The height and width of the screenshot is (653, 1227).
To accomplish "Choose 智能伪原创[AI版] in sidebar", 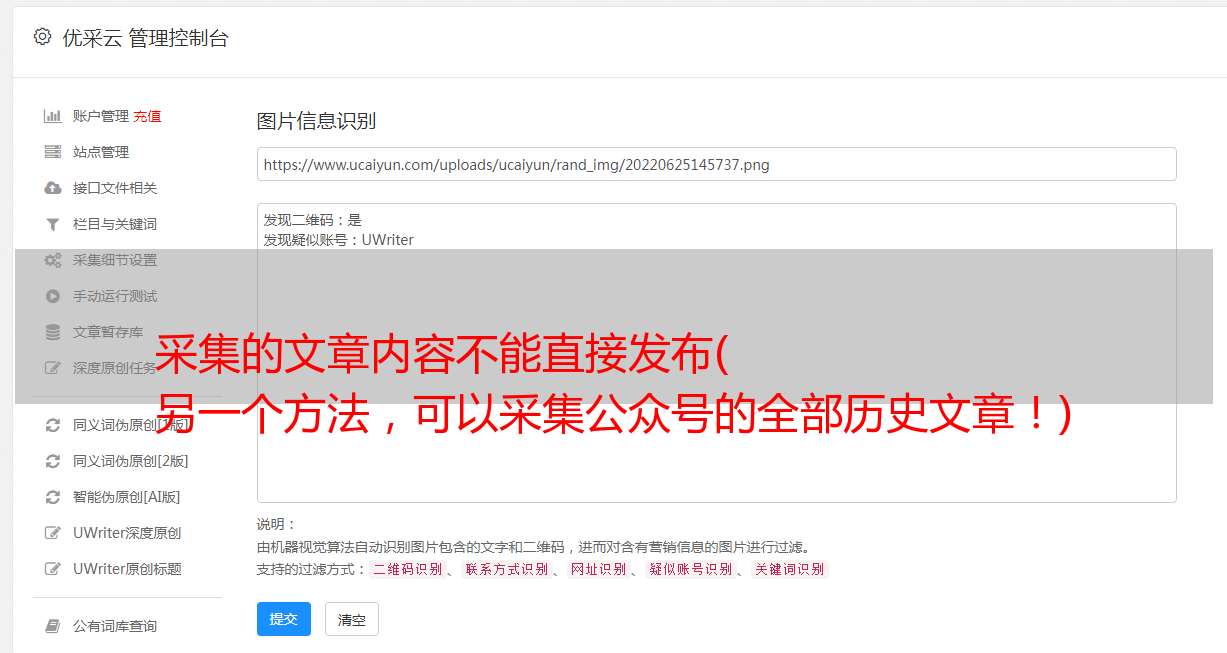I will click(x=127, y=497).
